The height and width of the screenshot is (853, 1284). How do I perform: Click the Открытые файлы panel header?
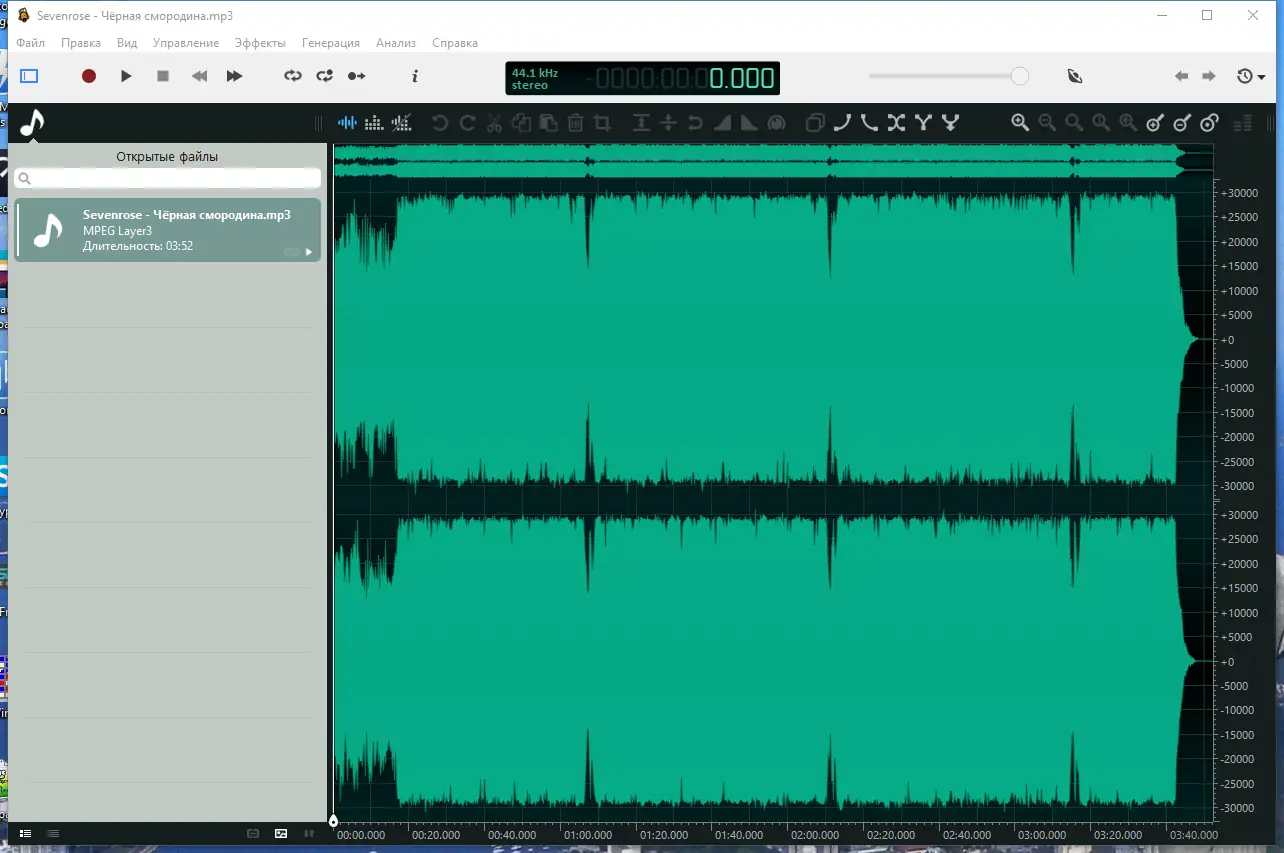(x=167, y=156)
